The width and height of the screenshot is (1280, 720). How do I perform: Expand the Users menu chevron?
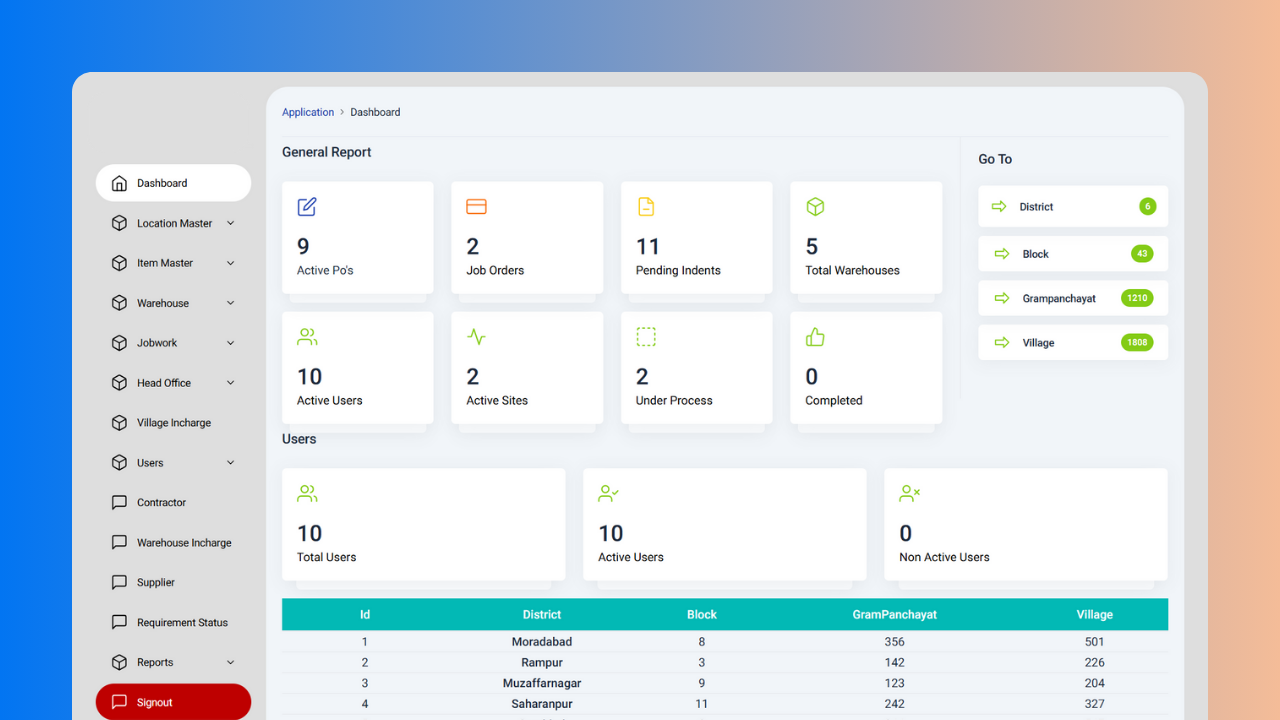(231, 463)
